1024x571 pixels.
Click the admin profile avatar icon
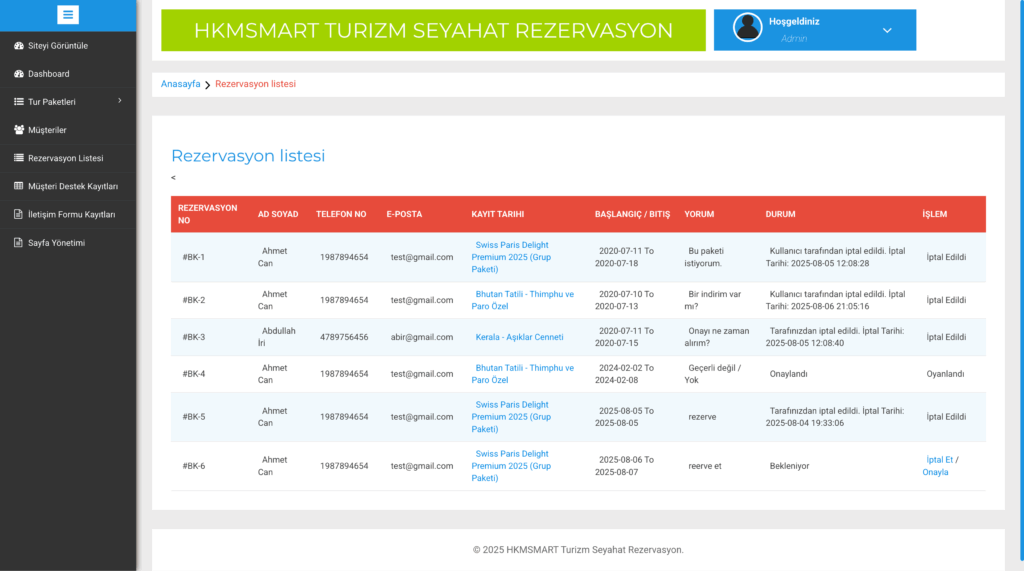click(x=748, y=27)
